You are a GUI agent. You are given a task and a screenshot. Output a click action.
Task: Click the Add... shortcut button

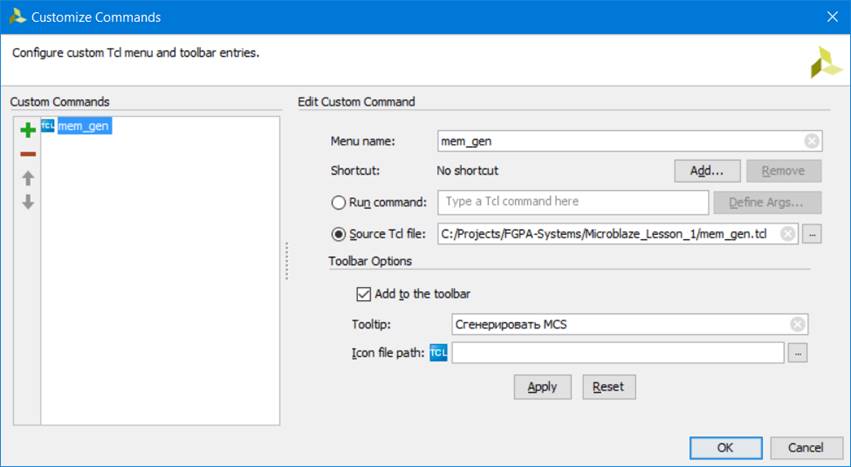coord(706,171)
